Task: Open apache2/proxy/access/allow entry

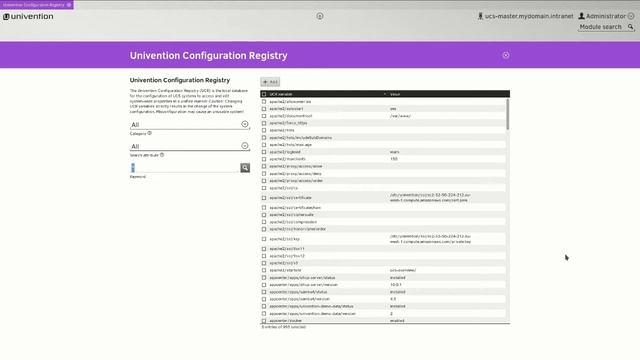Action: click(x=296, y=167)
